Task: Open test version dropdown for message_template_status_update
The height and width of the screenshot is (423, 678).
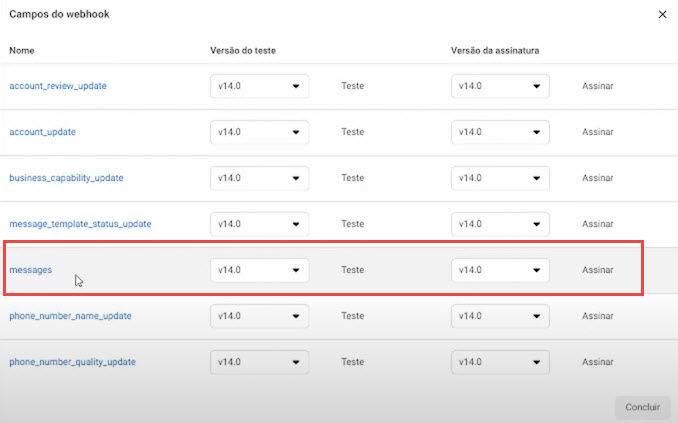Action: (x=259, y=224)
